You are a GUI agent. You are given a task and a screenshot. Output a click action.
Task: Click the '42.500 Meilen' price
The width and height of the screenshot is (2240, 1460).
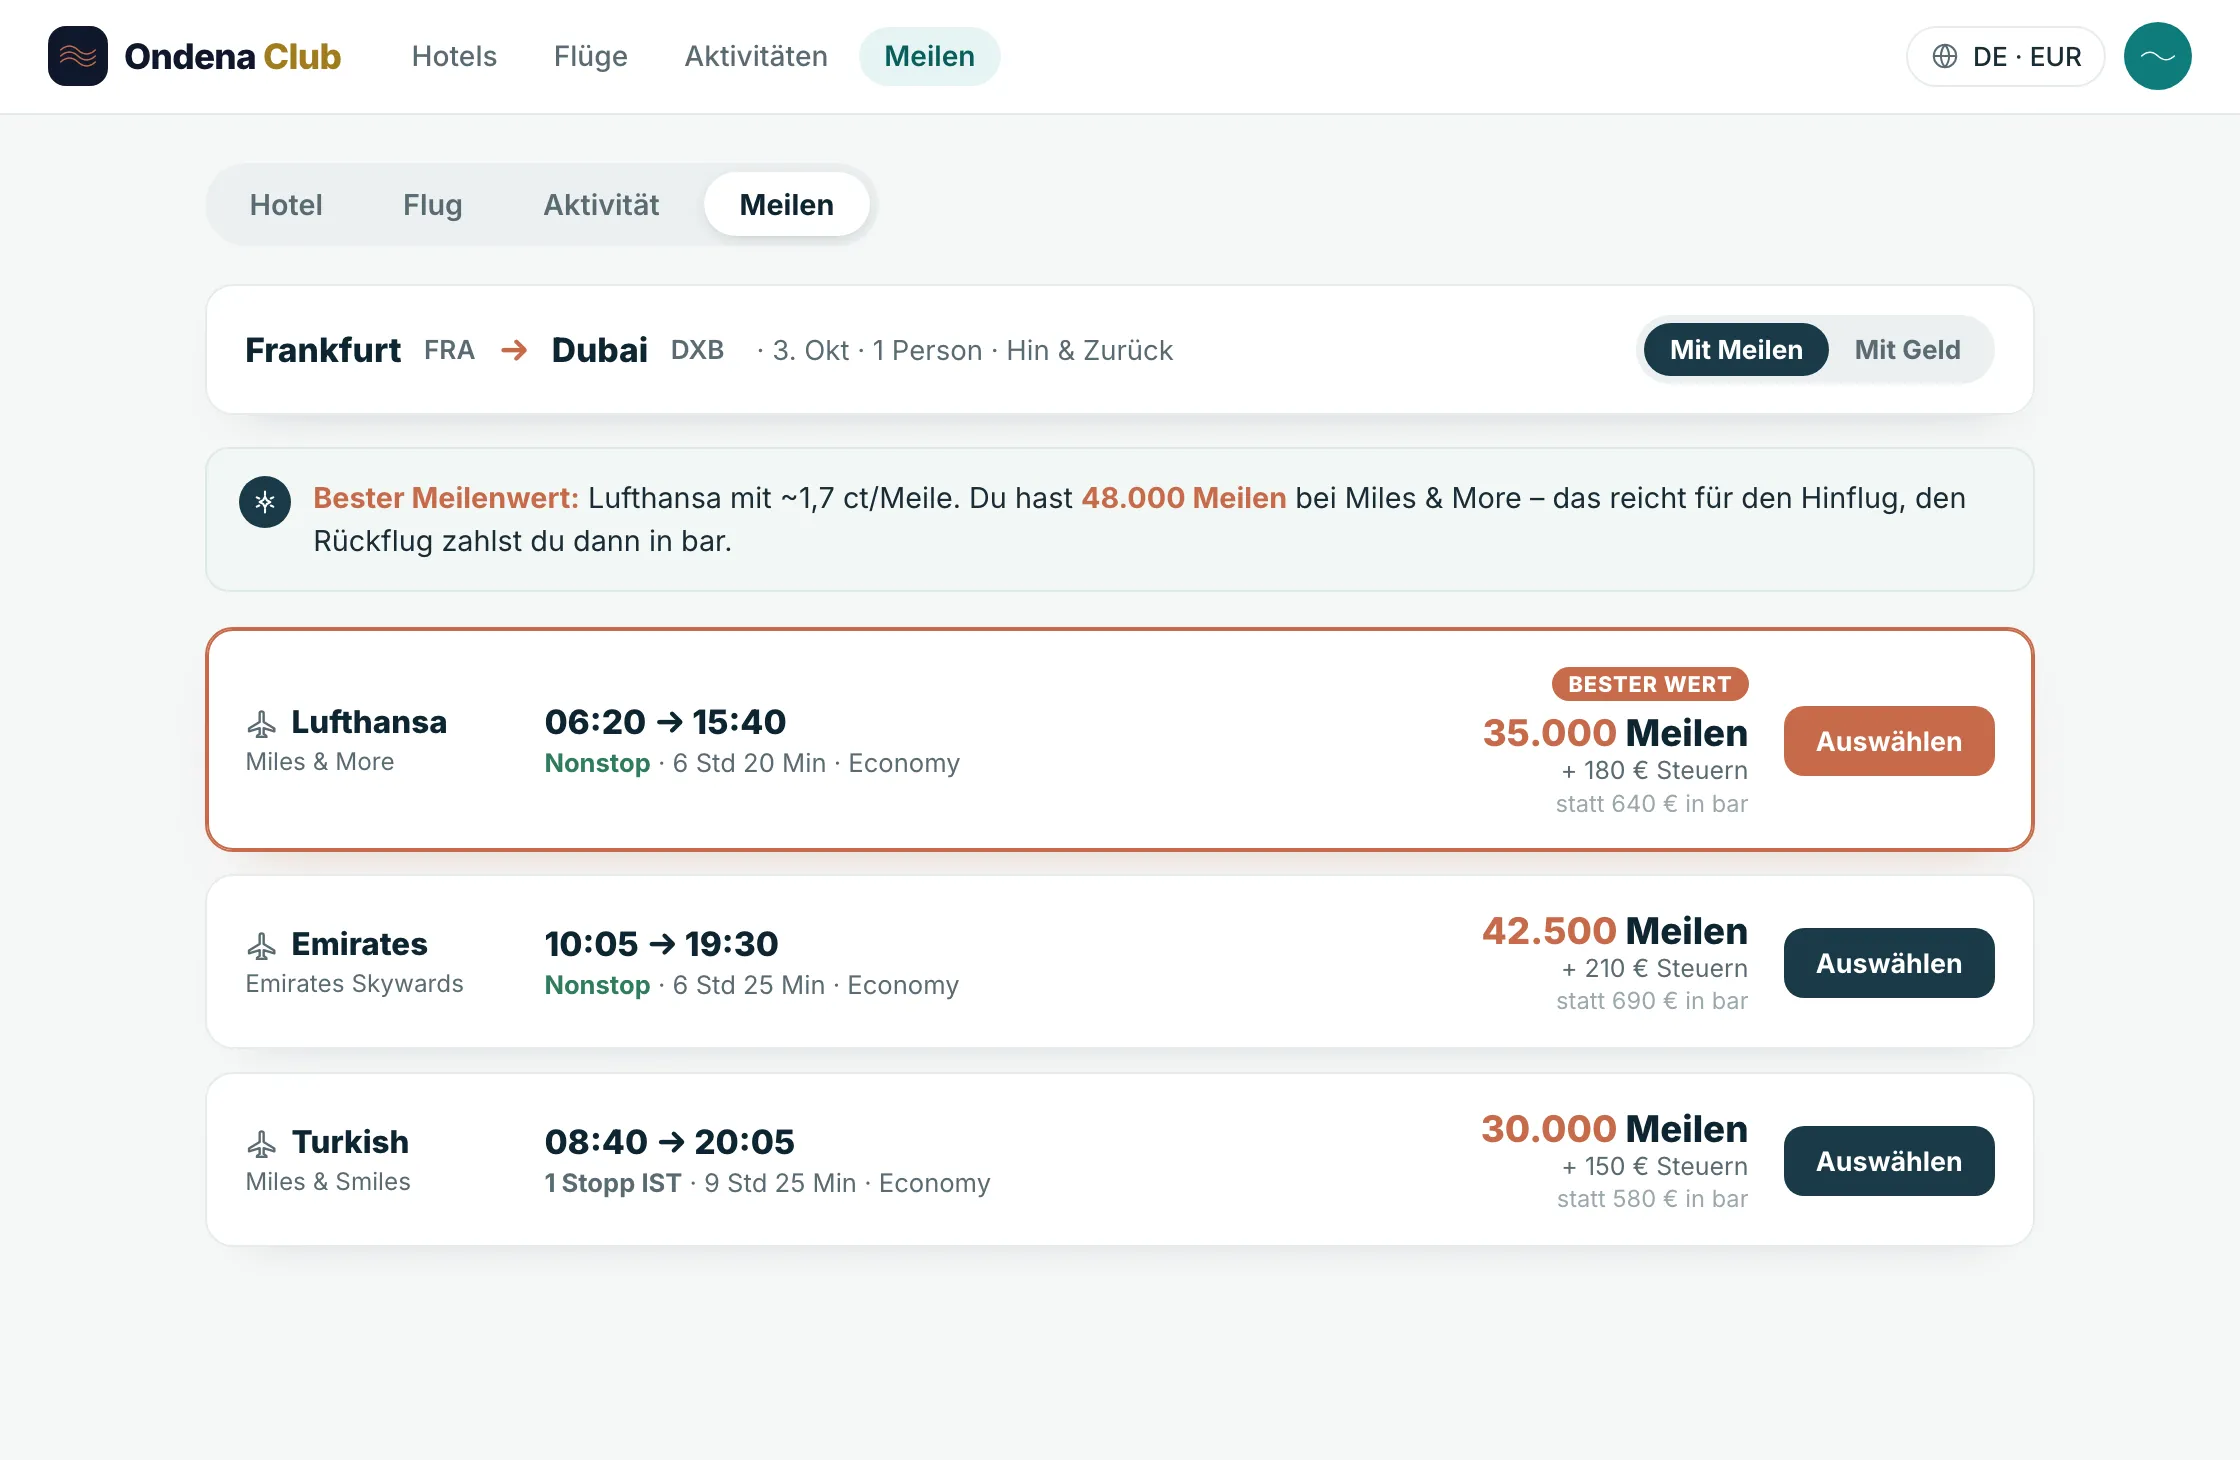pyautogui.click(x=1615, y=931)
